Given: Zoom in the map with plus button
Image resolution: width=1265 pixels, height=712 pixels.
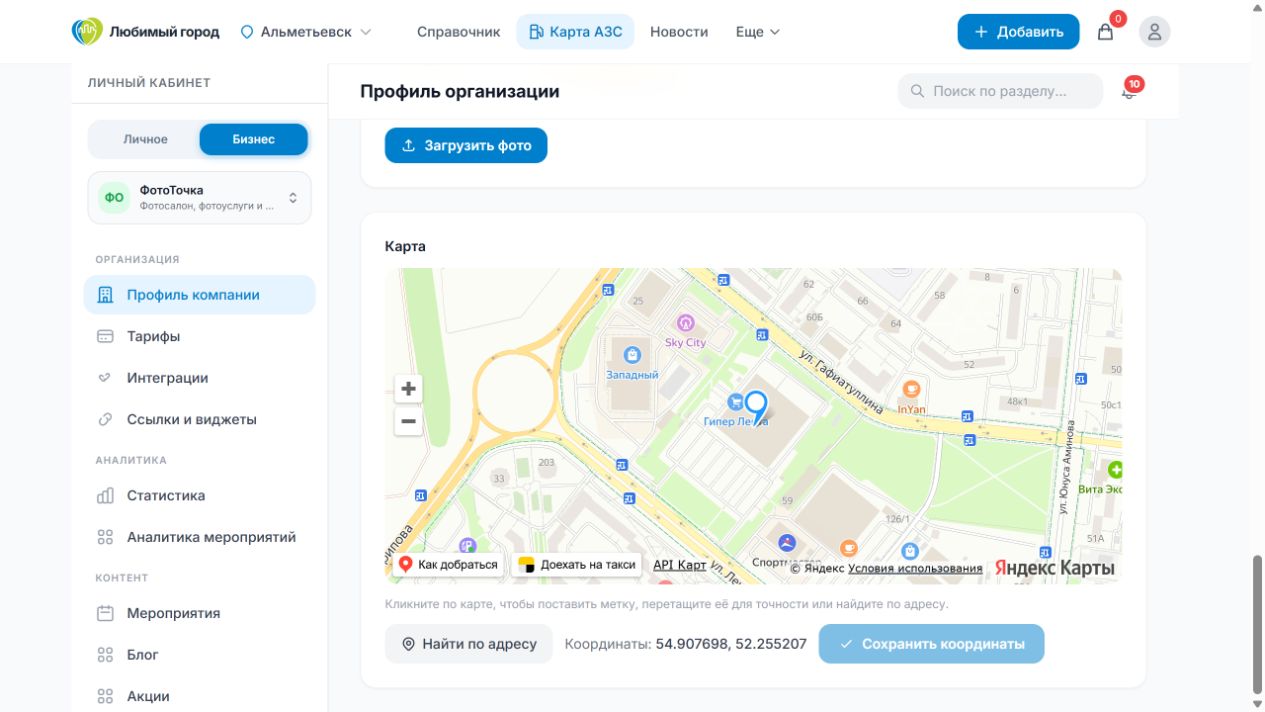Looking at the screenshot, I should pyautogui.click(x=408, y=389).
